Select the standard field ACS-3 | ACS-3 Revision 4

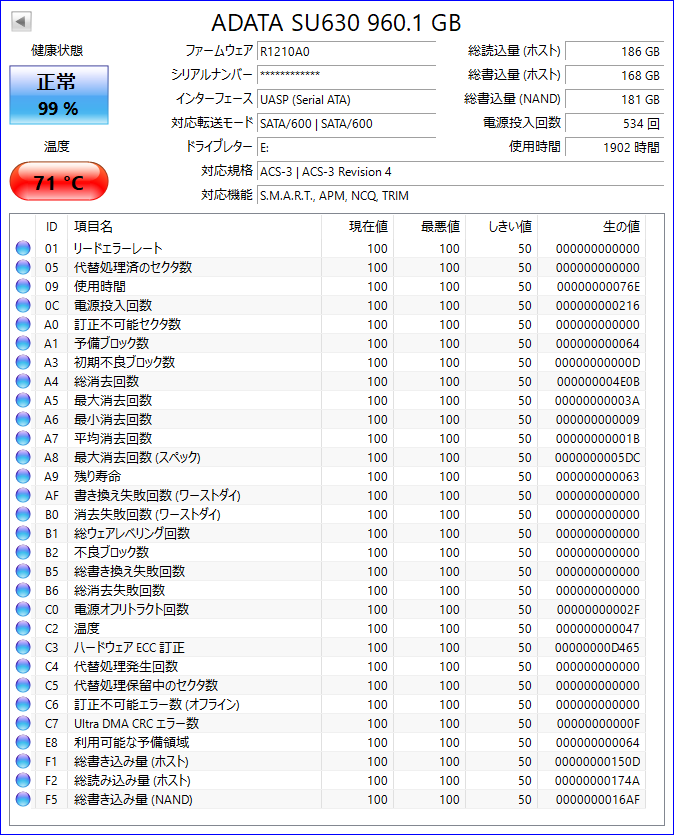tap(461, 172)
